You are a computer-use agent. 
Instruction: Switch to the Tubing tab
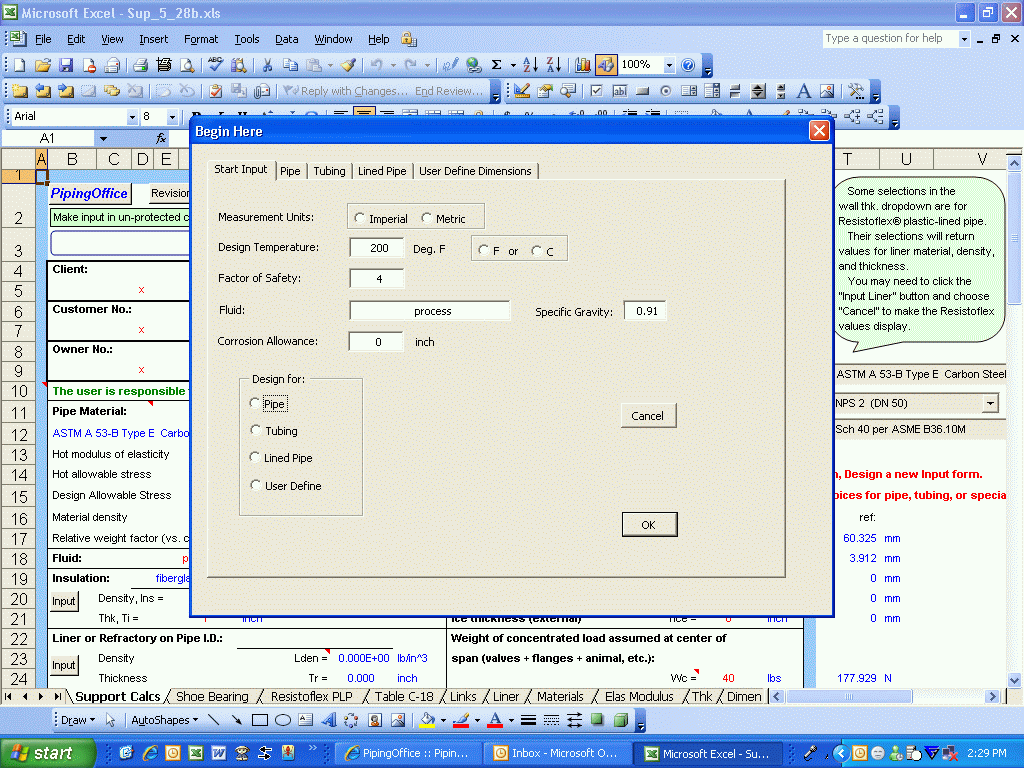(329, 171)
